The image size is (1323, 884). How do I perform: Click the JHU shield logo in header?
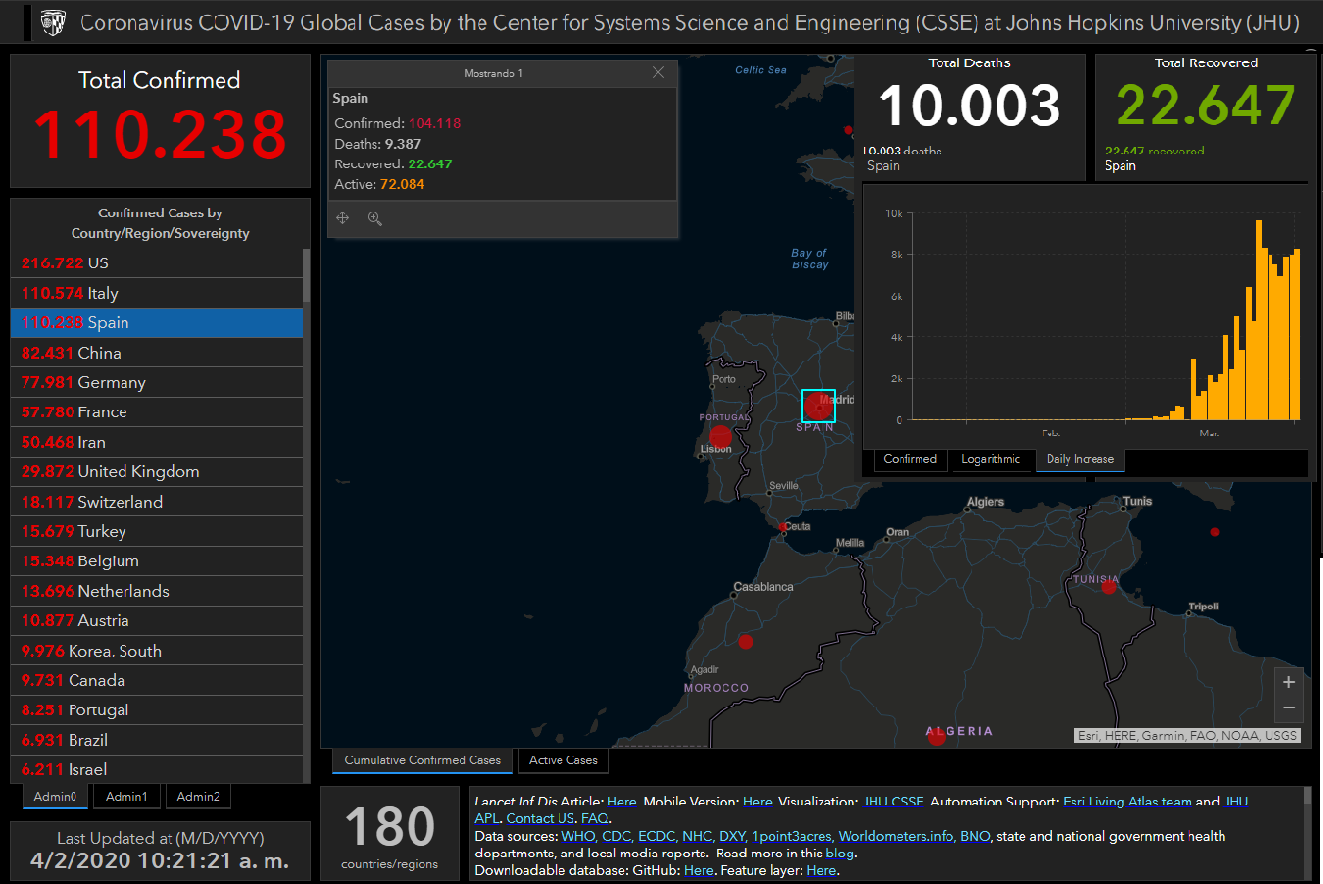click(x=53, y=23)
